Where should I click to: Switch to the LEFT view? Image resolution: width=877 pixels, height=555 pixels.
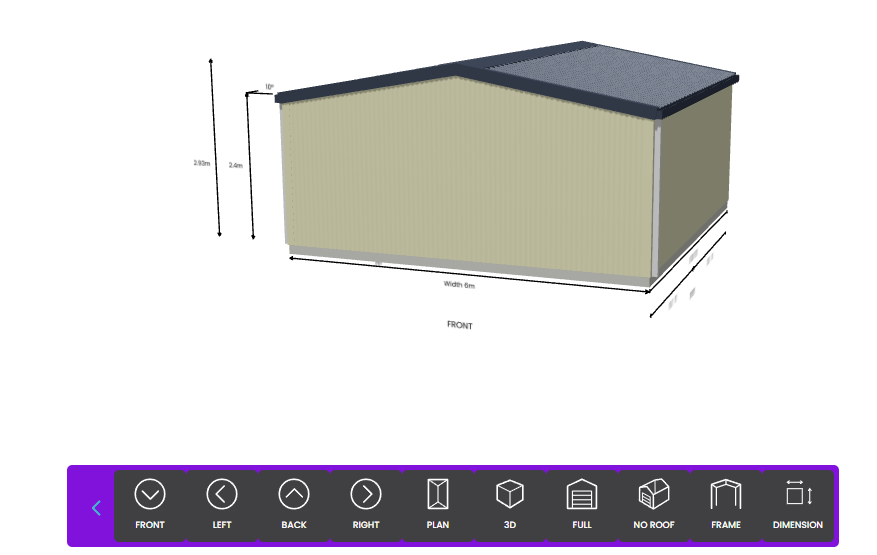221,506
